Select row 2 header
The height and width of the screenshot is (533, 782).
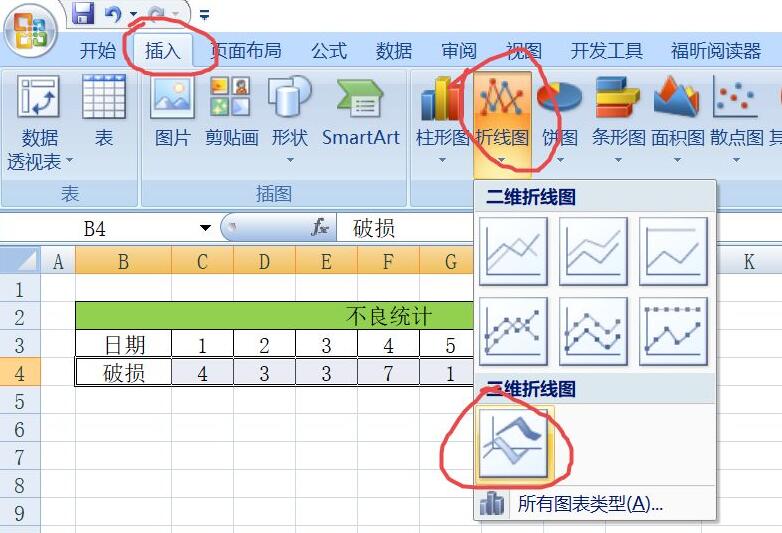coord(20,316)
